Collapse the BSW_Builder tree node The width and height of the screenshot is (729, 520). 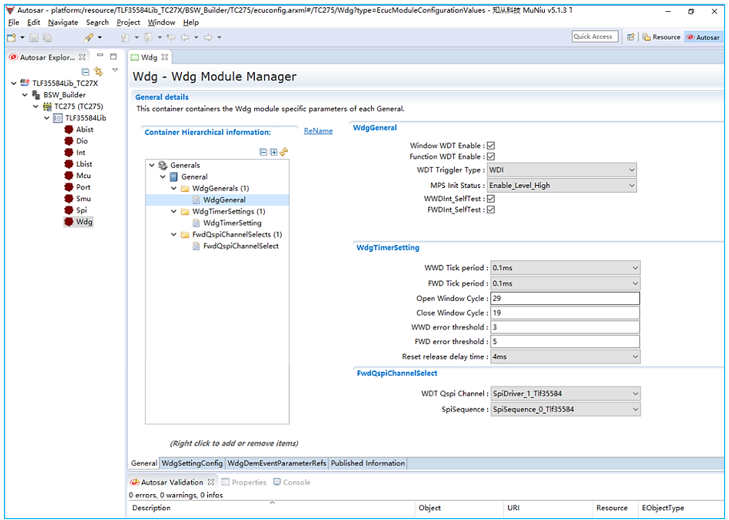pos(25,95)
